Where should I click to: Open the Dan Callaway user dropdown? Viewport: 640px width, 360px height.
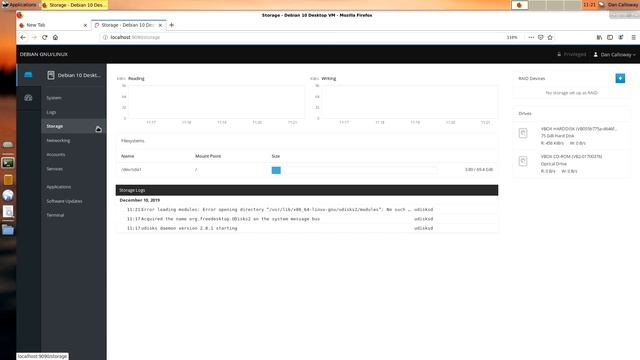[x=614, y=55]
